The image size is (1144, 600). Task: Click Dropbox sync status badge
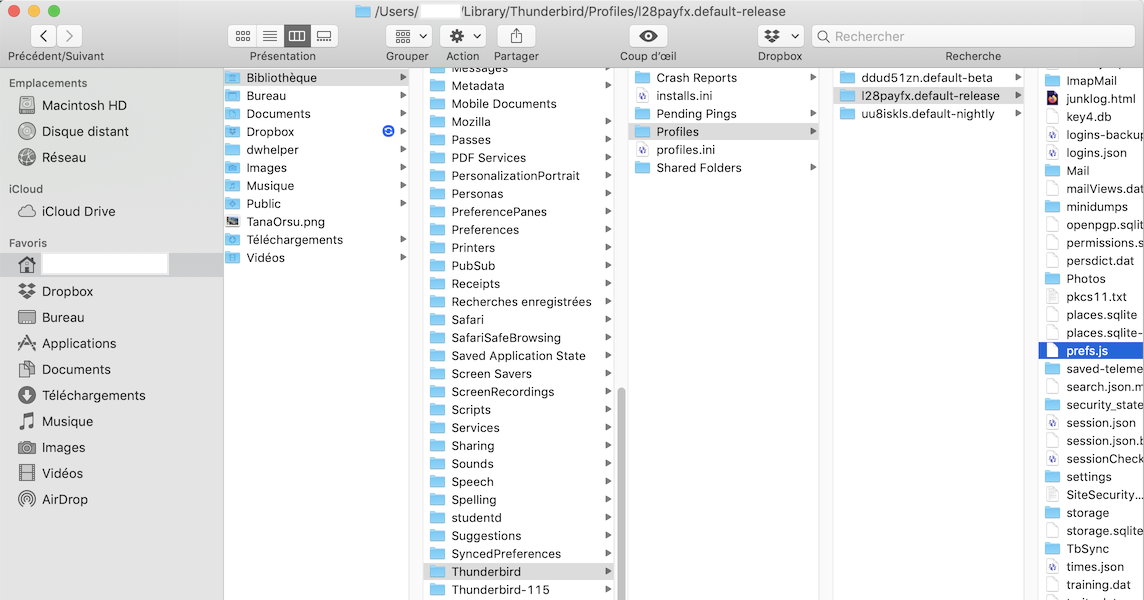(x=388, y=131)
